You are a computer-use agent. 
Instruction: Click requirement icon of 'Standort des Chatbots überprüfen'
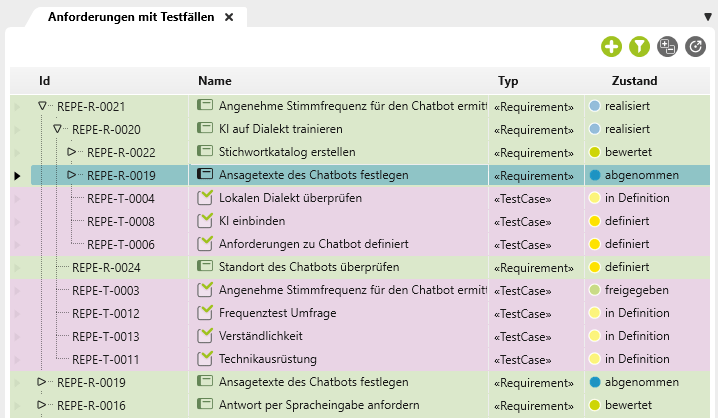(x=205, y=267)
